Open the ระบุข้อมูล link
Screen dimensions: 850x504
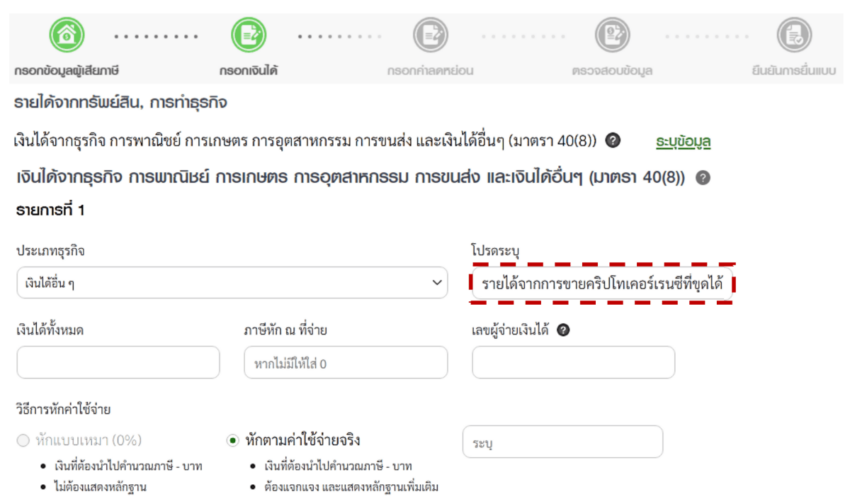(683, 141)
